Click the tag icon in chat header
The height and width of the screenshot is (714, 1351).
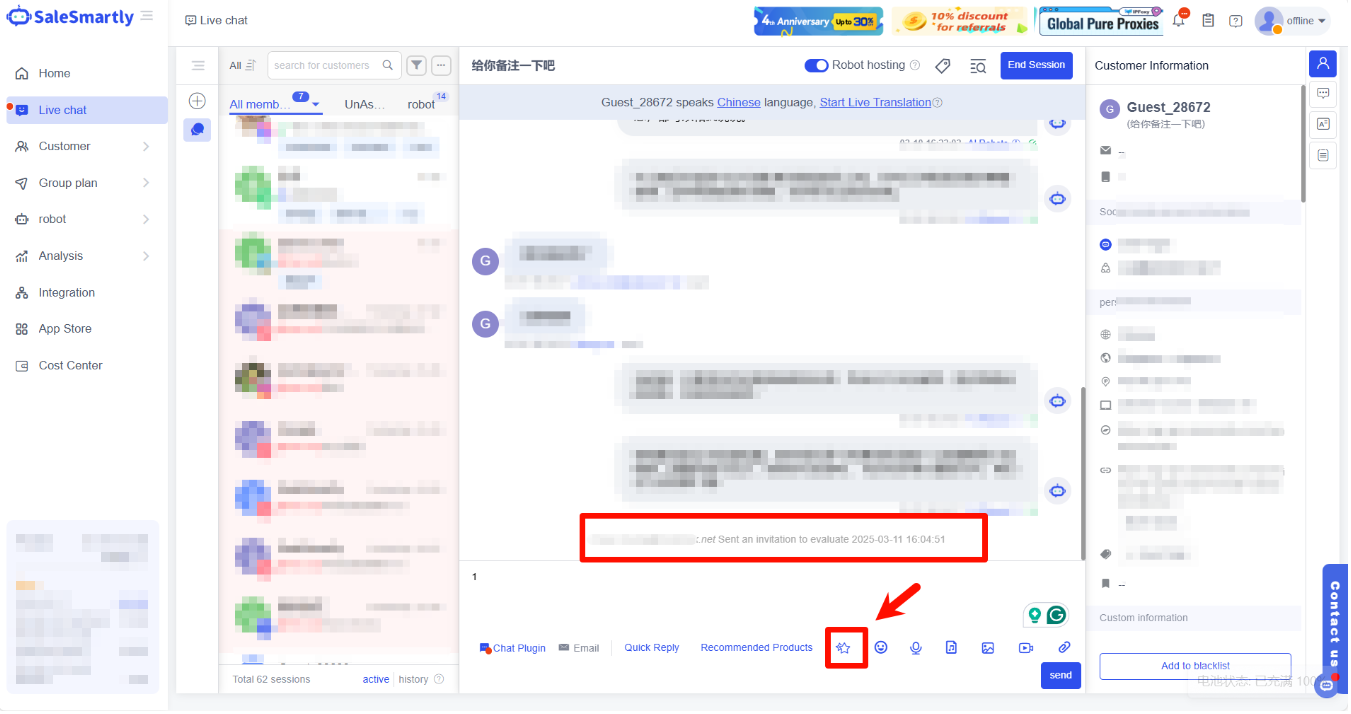(942, 66)
